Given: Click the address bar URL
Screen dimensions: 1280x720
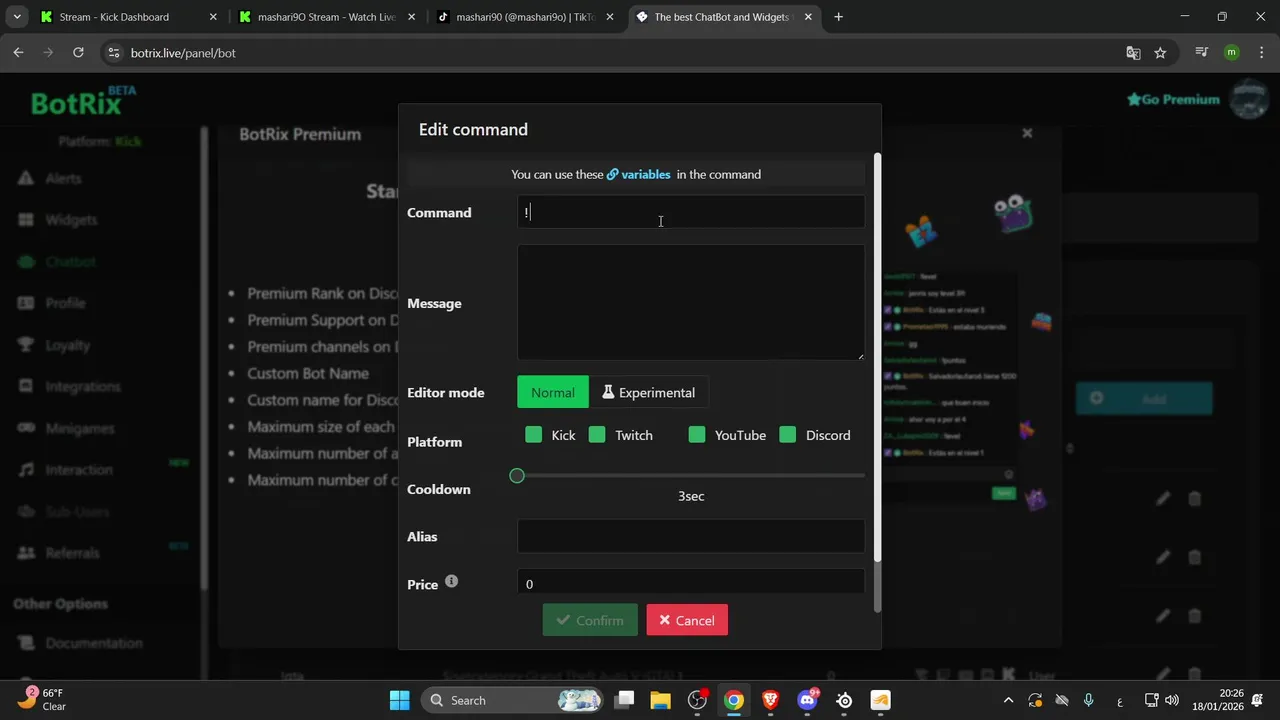Looking at the screenshot, I should coord(183,53).
